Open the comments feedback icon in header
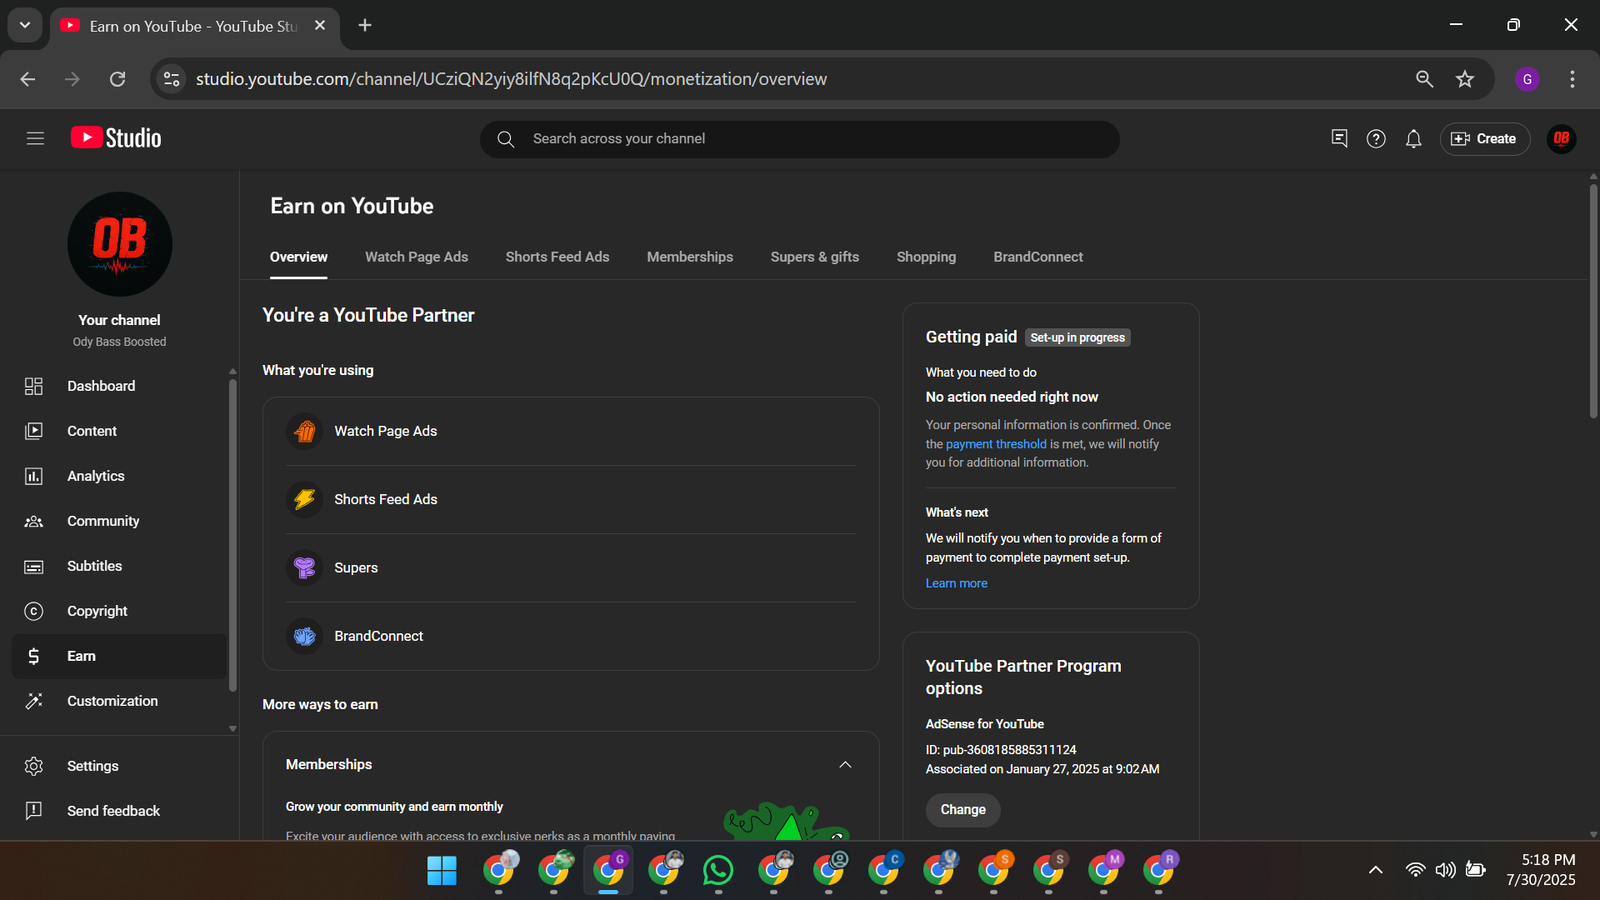Image resolution: width=1600 pixels, height=900 pixels. (x=1339, y=139)
